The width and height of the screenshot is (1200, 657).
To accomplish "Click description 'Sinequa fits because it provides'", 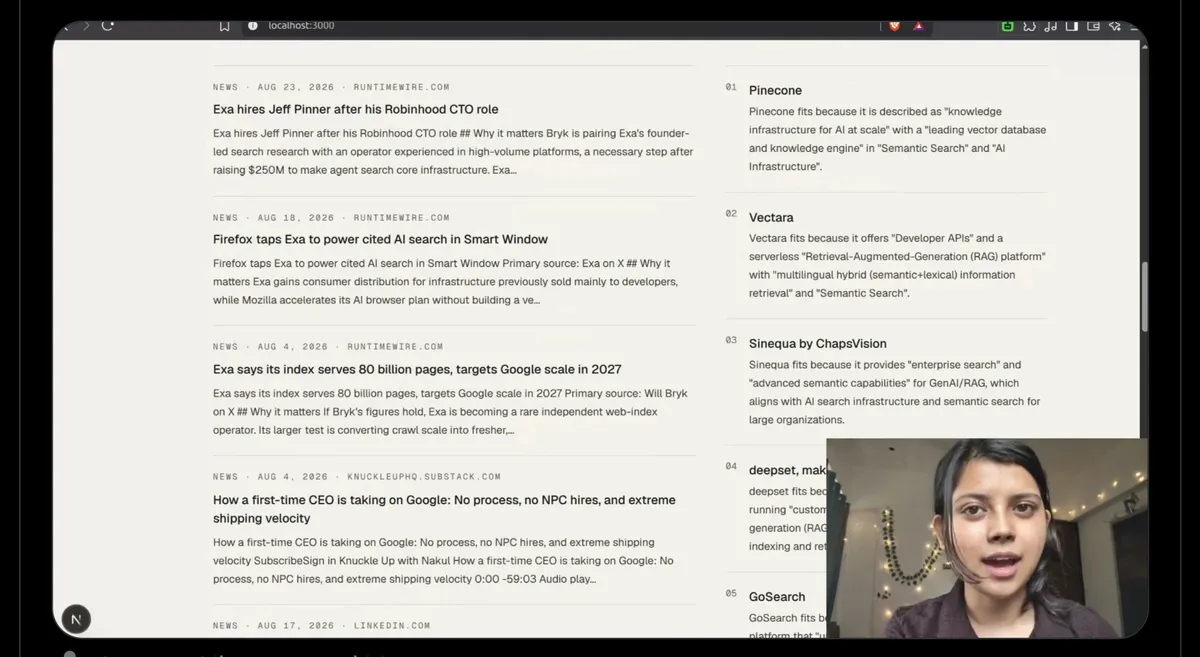I will click(x=895, y=392).
